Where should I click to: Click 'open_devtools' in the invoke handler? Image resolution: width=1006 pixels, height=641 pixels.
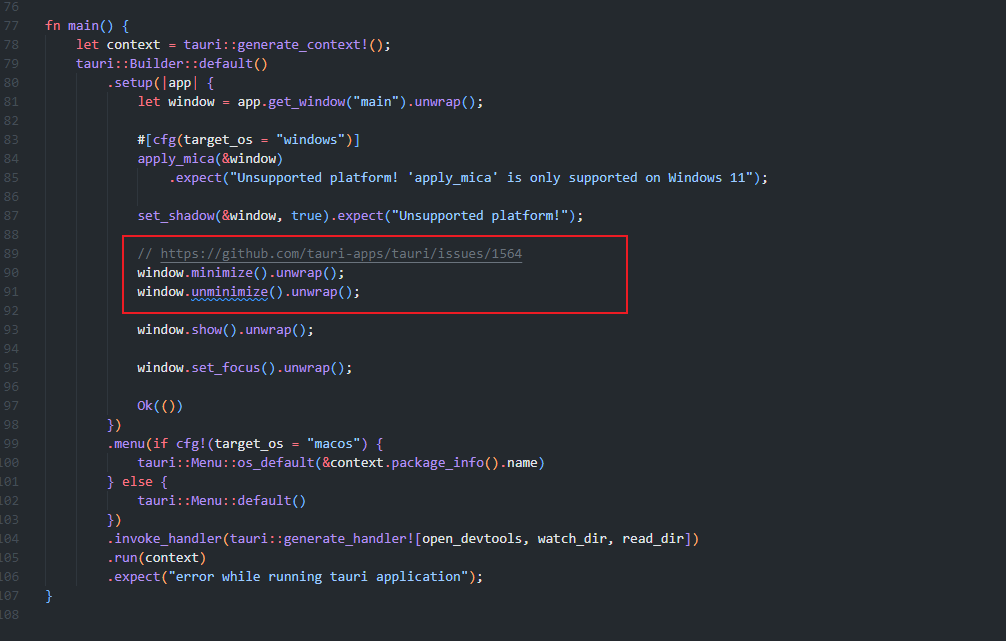472,539
